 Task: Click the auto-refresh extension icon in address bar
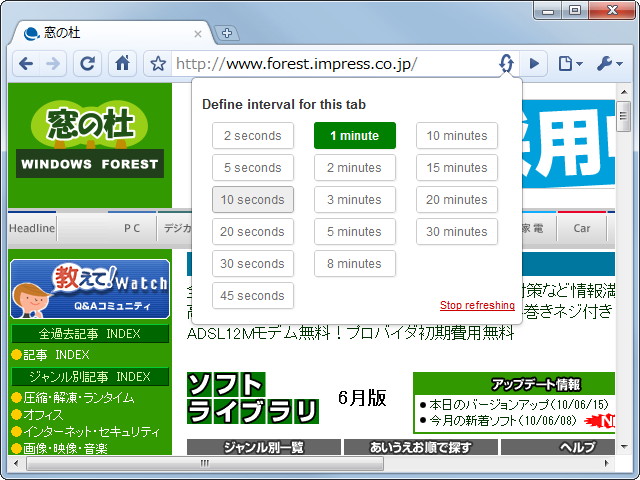506,63
